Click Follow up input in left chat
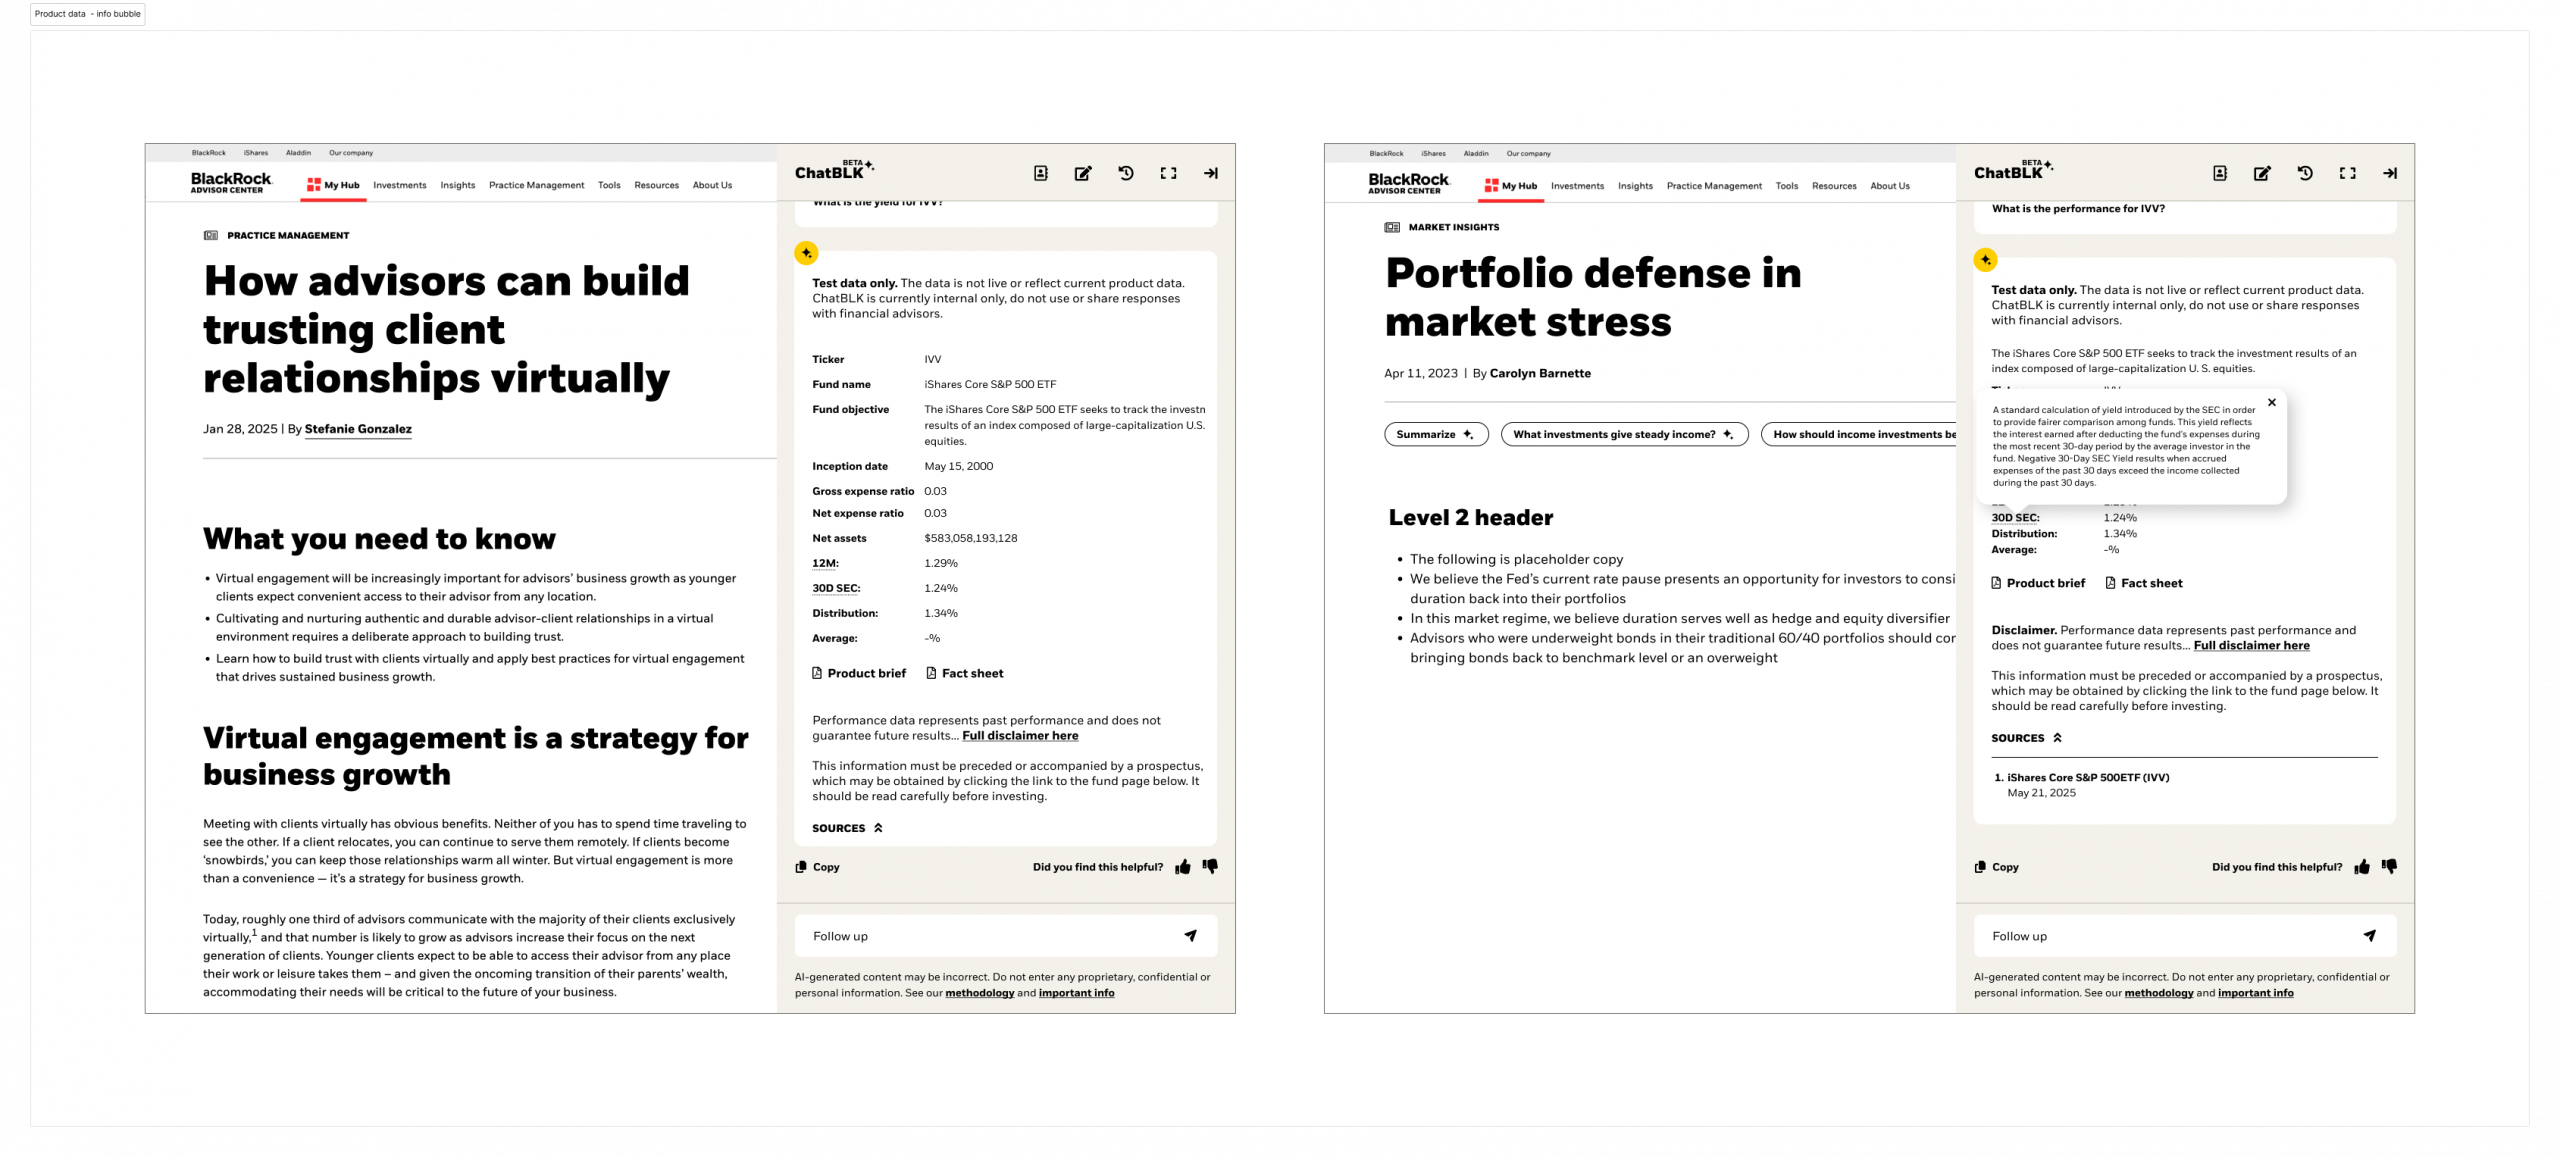 (1006, 936)
